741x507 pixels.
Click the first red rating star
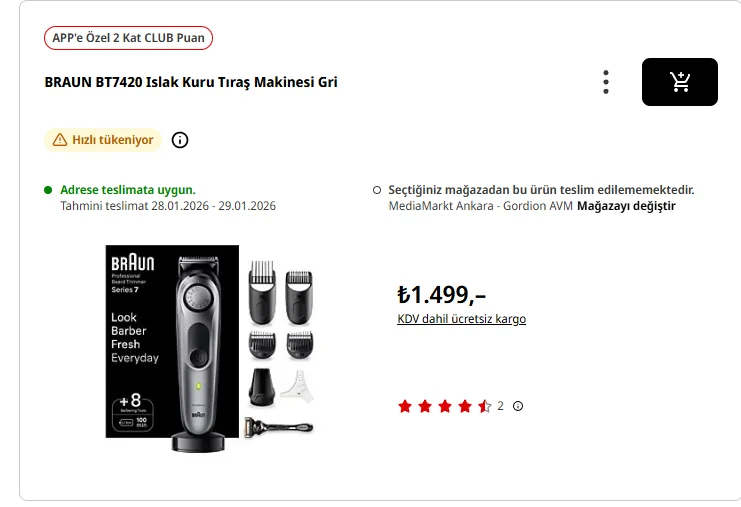coord(405,406)
